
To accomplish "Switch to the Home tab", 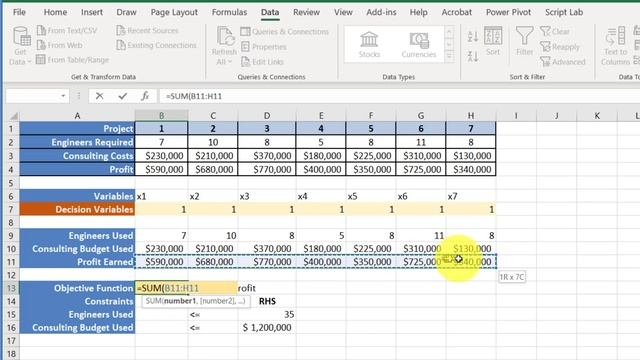I will (55, 12).
